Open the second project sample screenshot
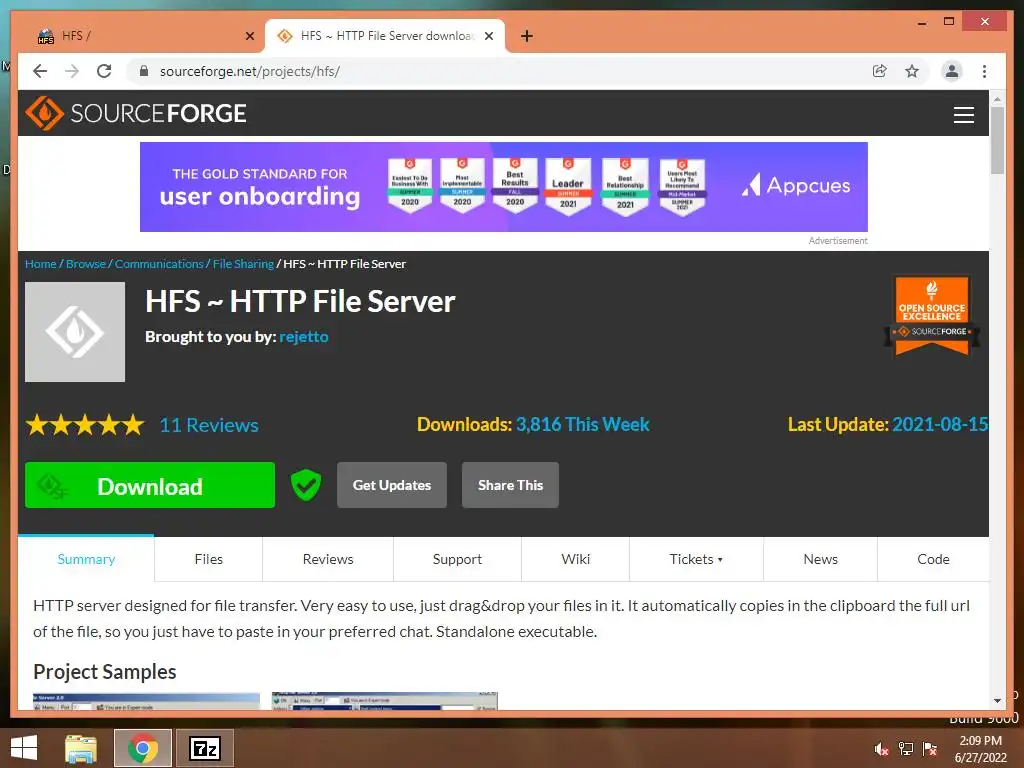1024x768 pixels. [385, 701]
